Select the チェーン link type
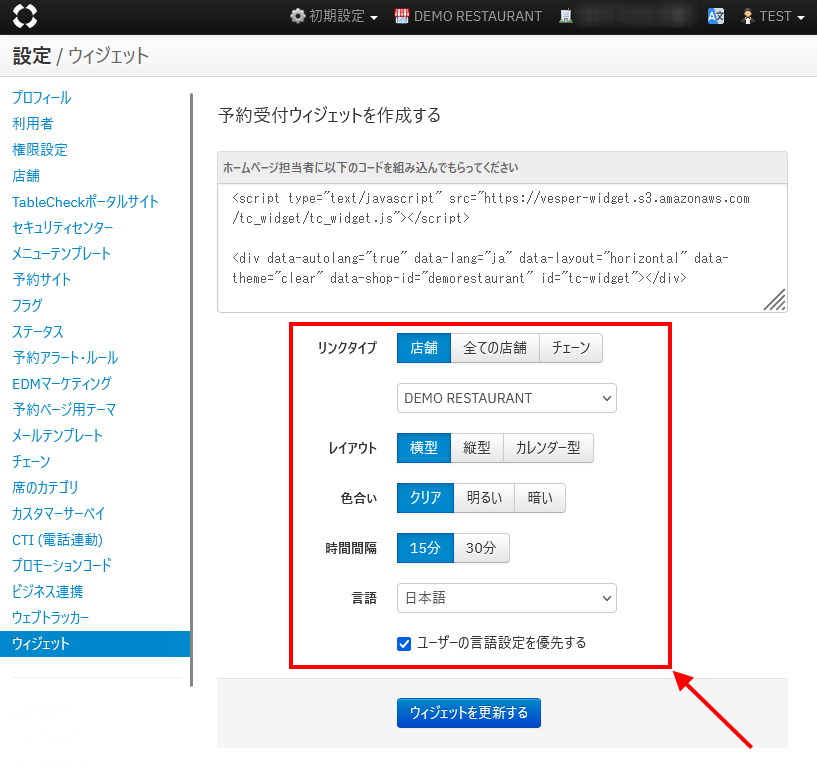The width and height of the screenshot is (817, 776). tap(571, 348)
